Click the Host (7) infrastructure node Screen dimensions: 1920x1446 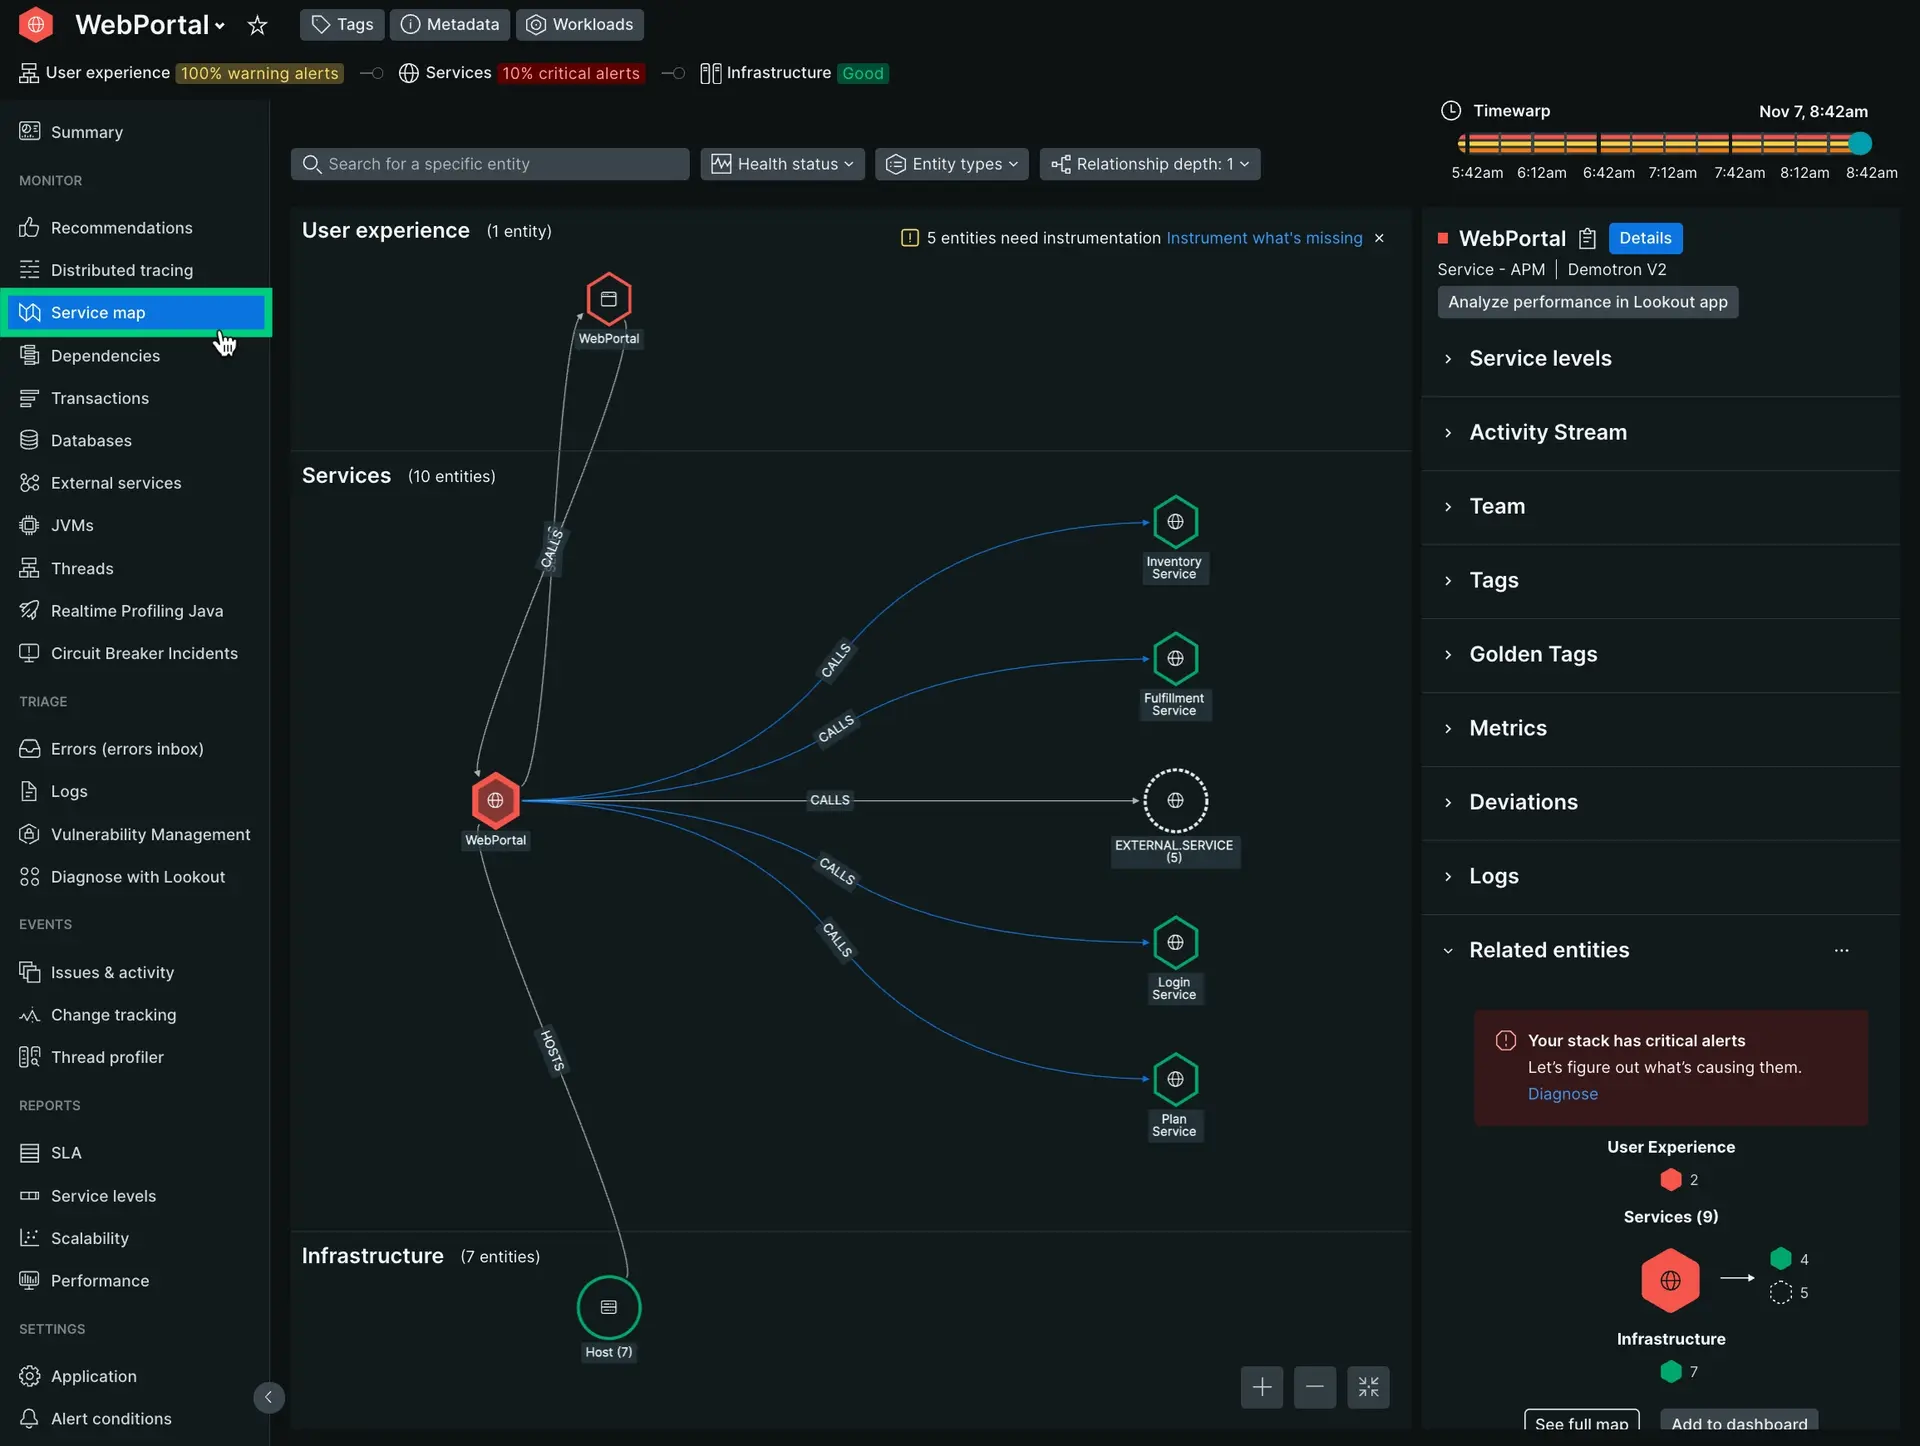(608, 1307)
